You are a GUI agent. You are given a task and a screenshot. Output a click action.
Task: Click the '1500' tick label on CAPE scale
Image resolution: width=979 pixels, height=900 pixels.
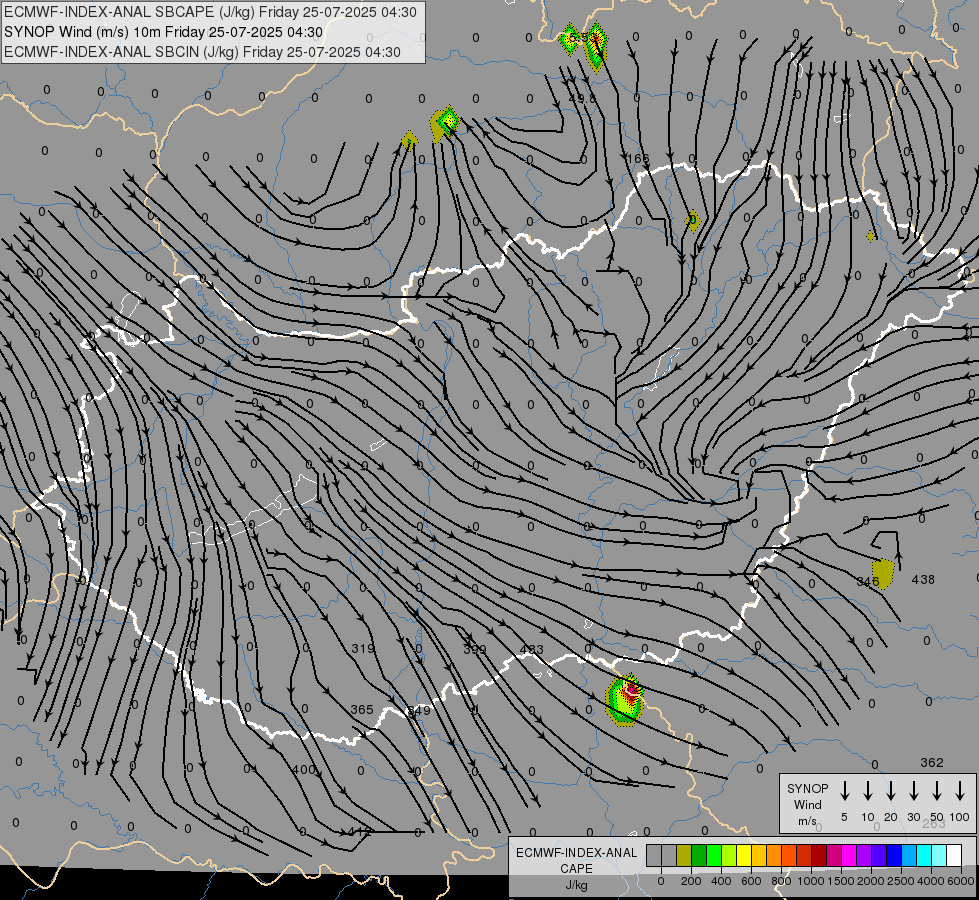pyautogui.click(x=841, y=881)
